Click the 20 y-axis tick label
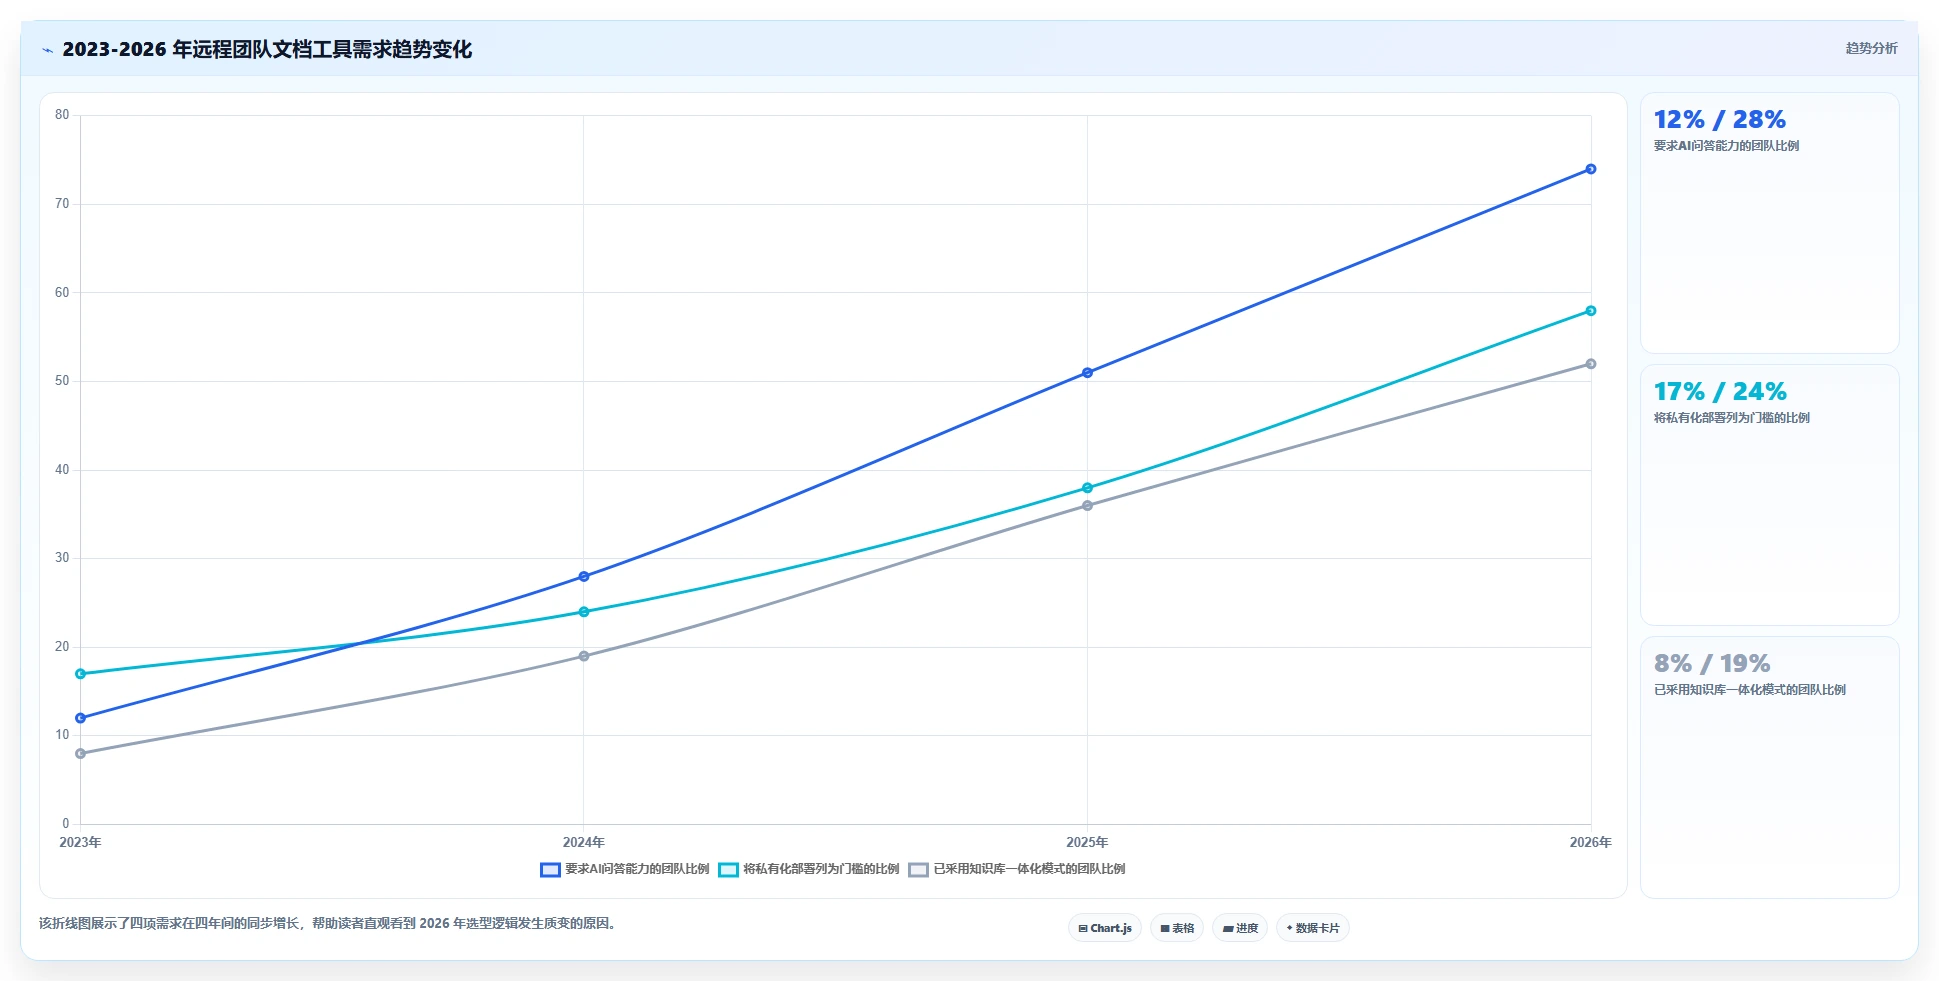1939x981 pixels. tap(62, 647)
